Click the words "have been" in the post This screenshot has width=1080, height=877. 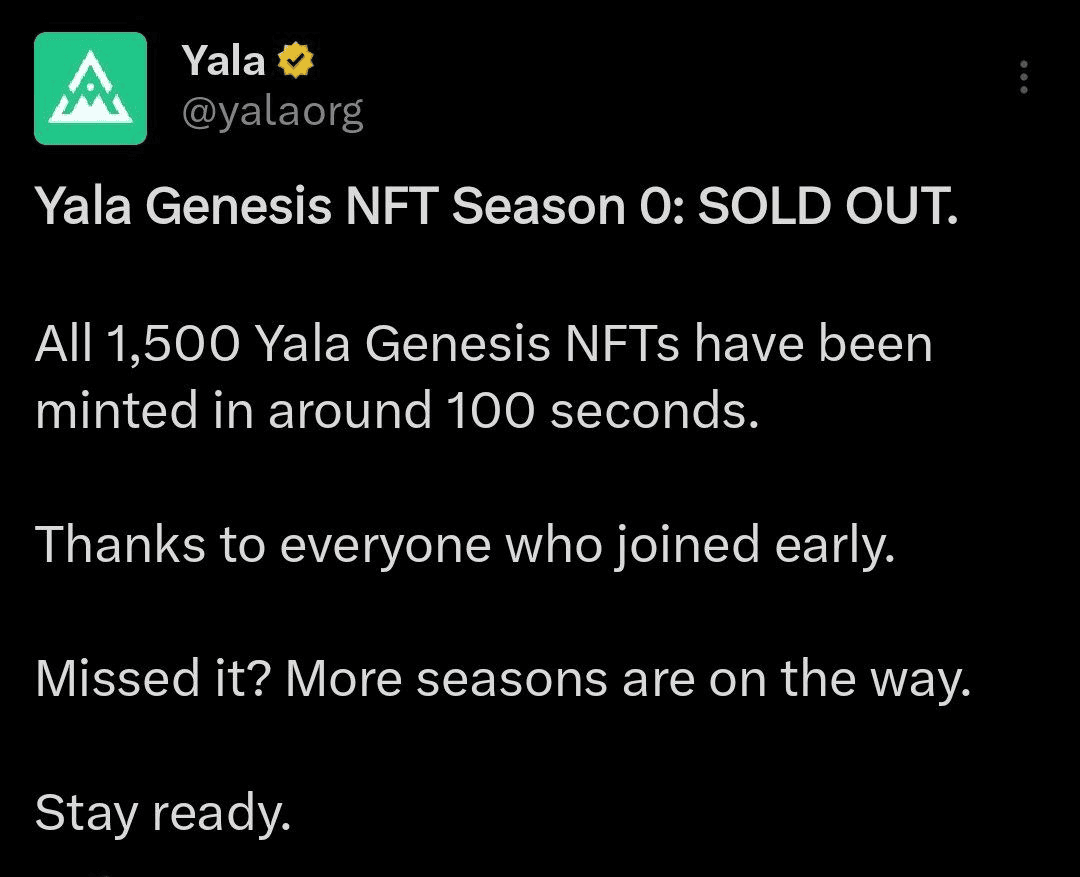(813, 343)
